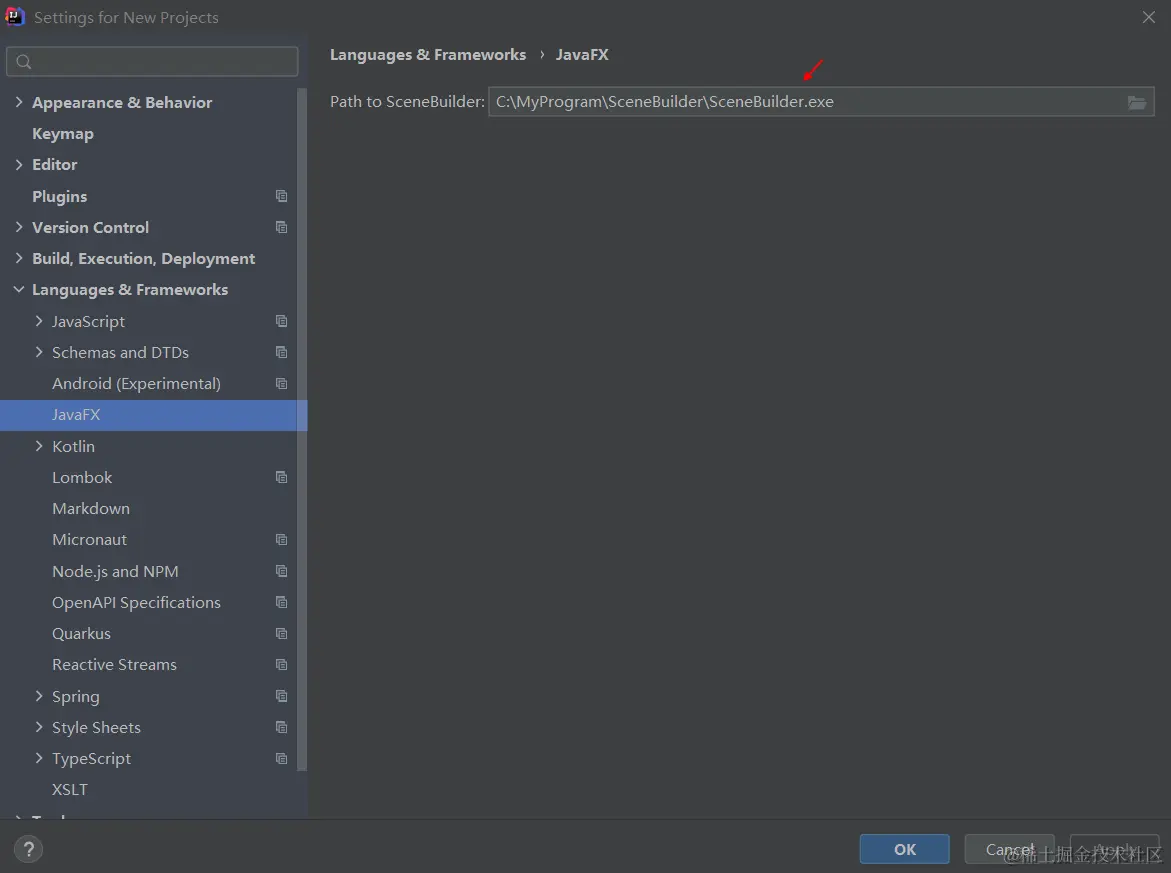1171x873 pixels.
Task: Open the Lombok settings page
Action: coord(82,477)
